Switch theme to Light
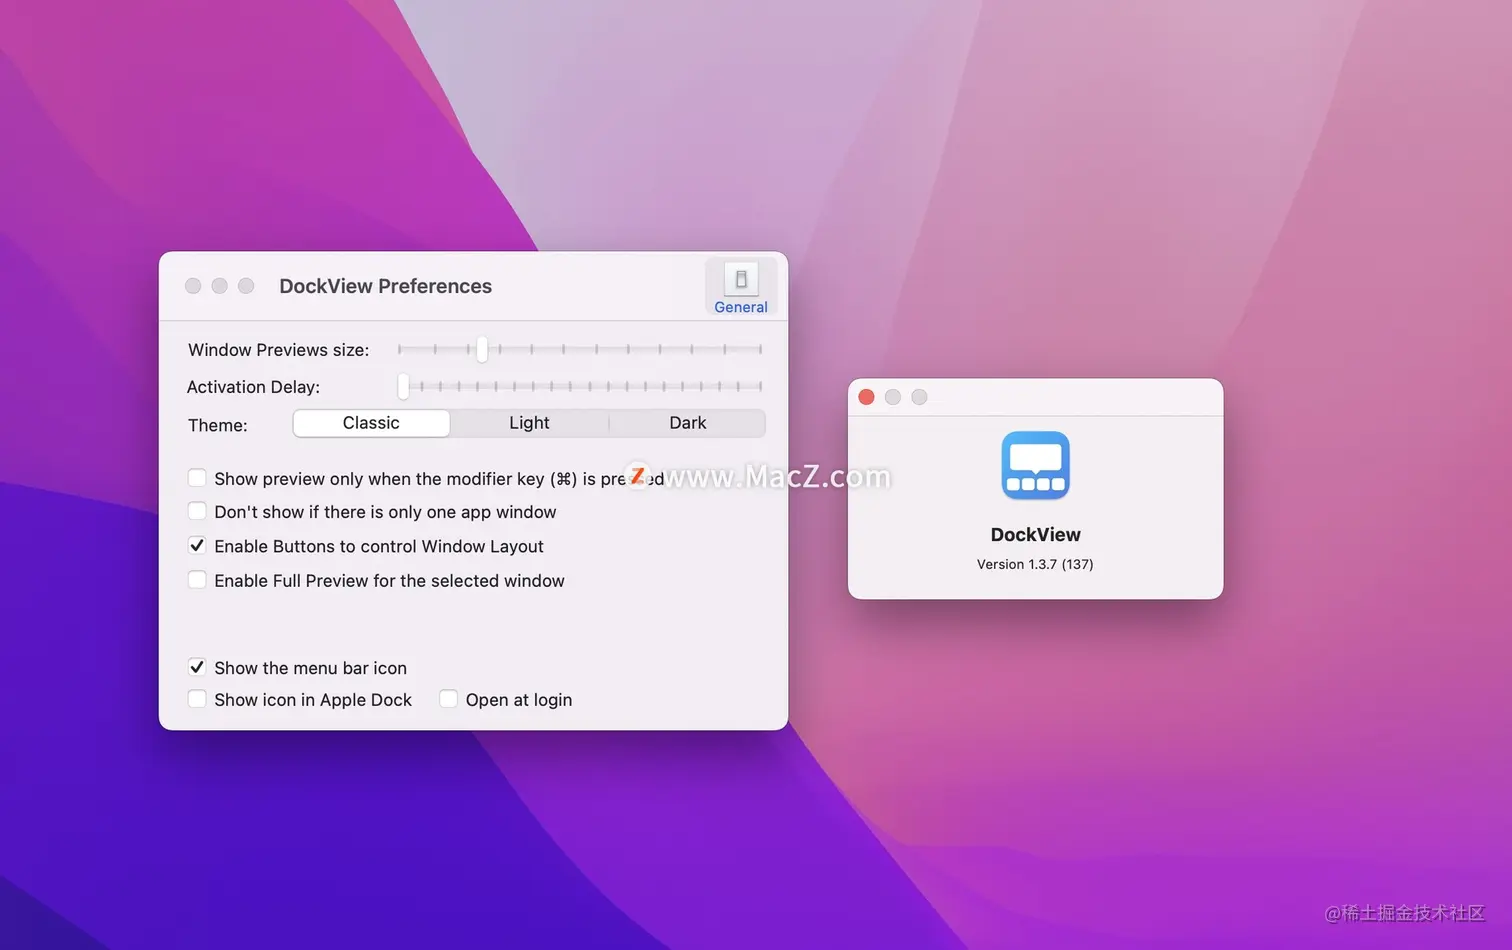 pos(529,423)
